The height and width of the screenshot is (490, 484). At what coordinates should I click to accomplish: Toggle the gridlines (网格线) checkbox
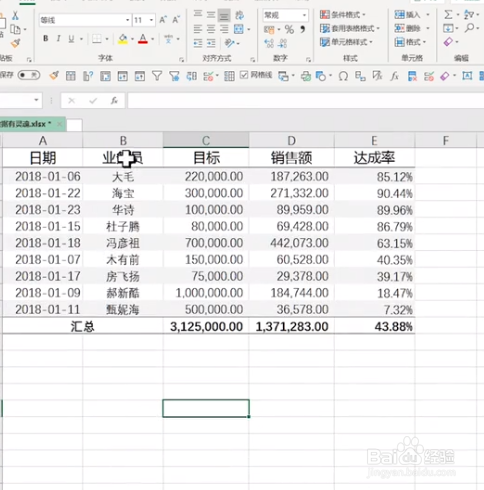coord(244,75)
